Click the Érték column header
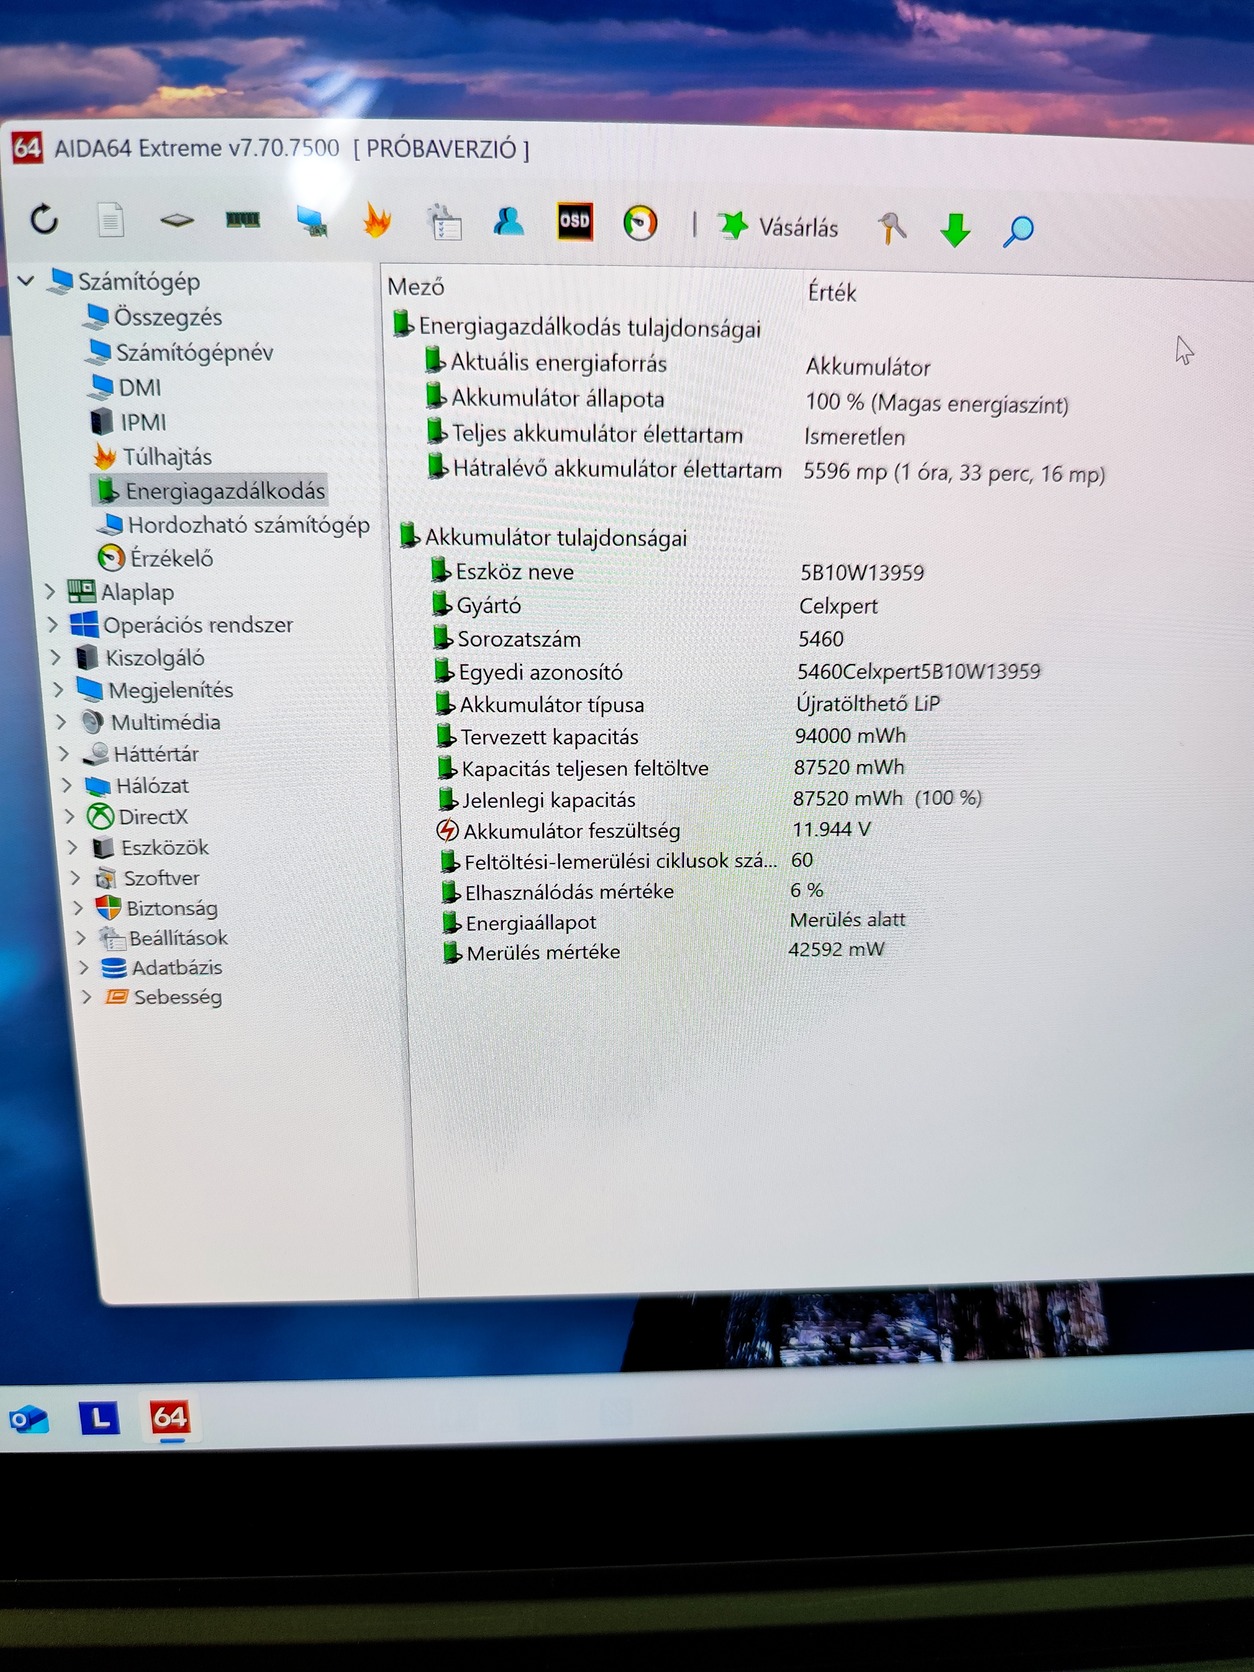Viewport: 1254px width, 1672px height. (832, 292)
